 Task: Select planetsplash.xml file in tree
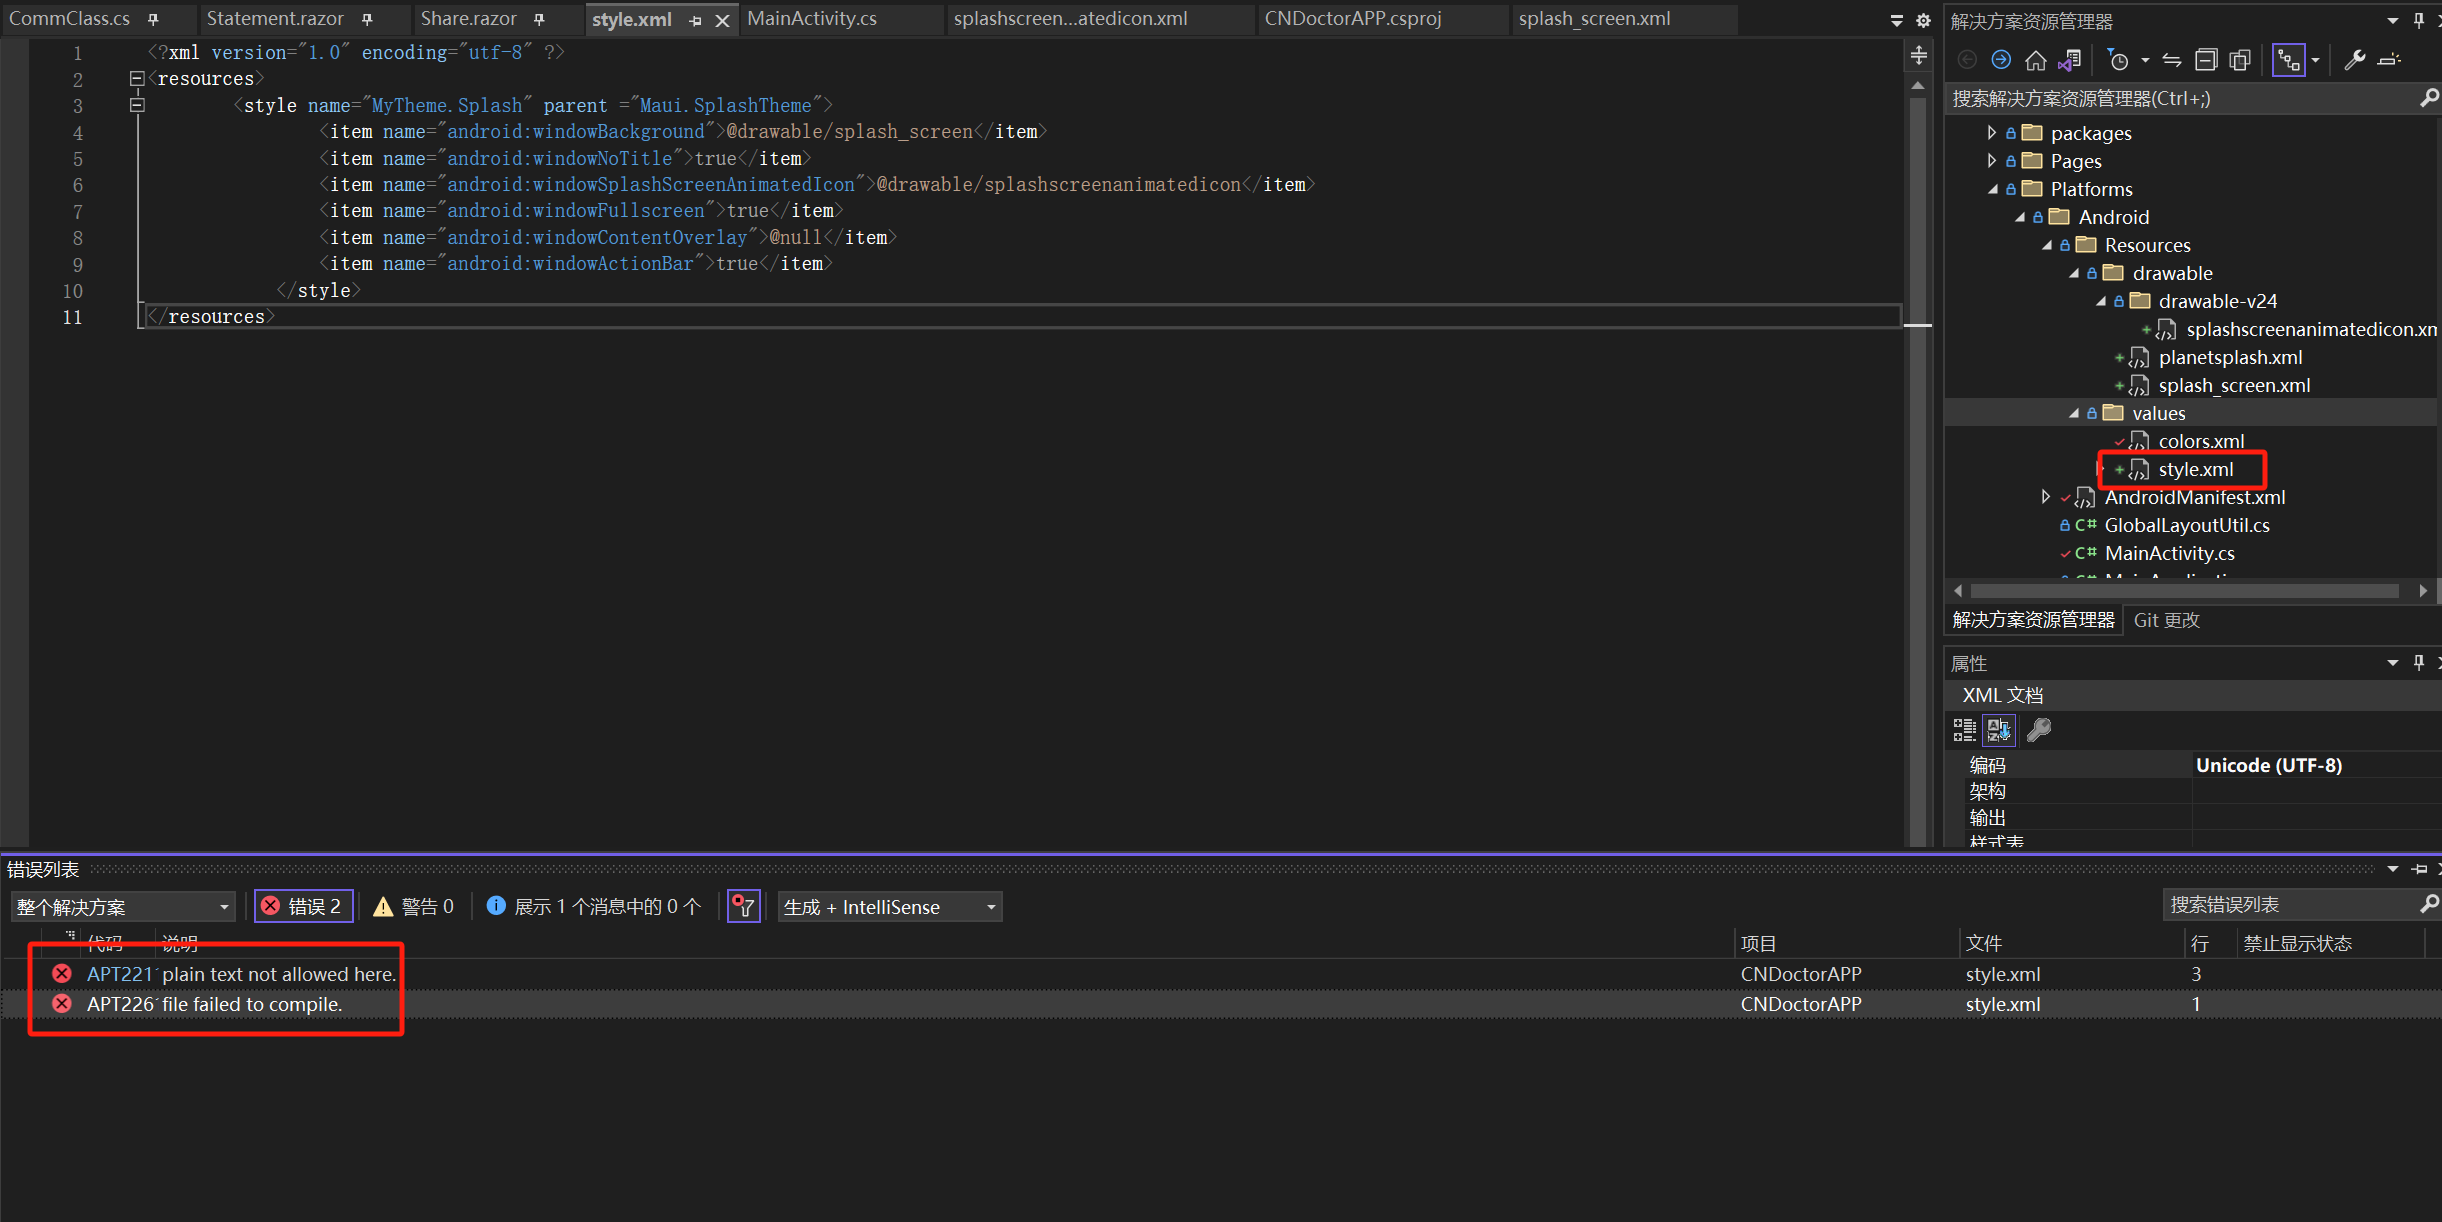tap(2230, 357)
